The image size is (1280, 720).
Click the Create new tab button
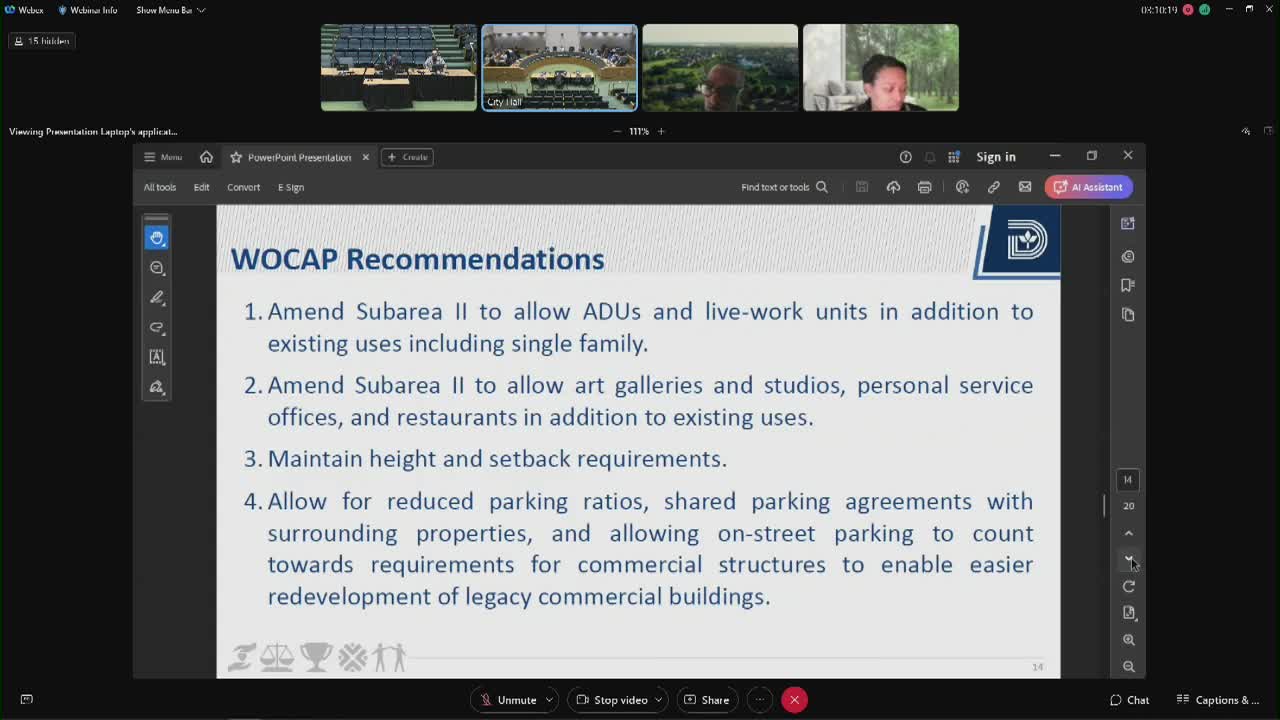pyautogui.click(x=407, y=157)
